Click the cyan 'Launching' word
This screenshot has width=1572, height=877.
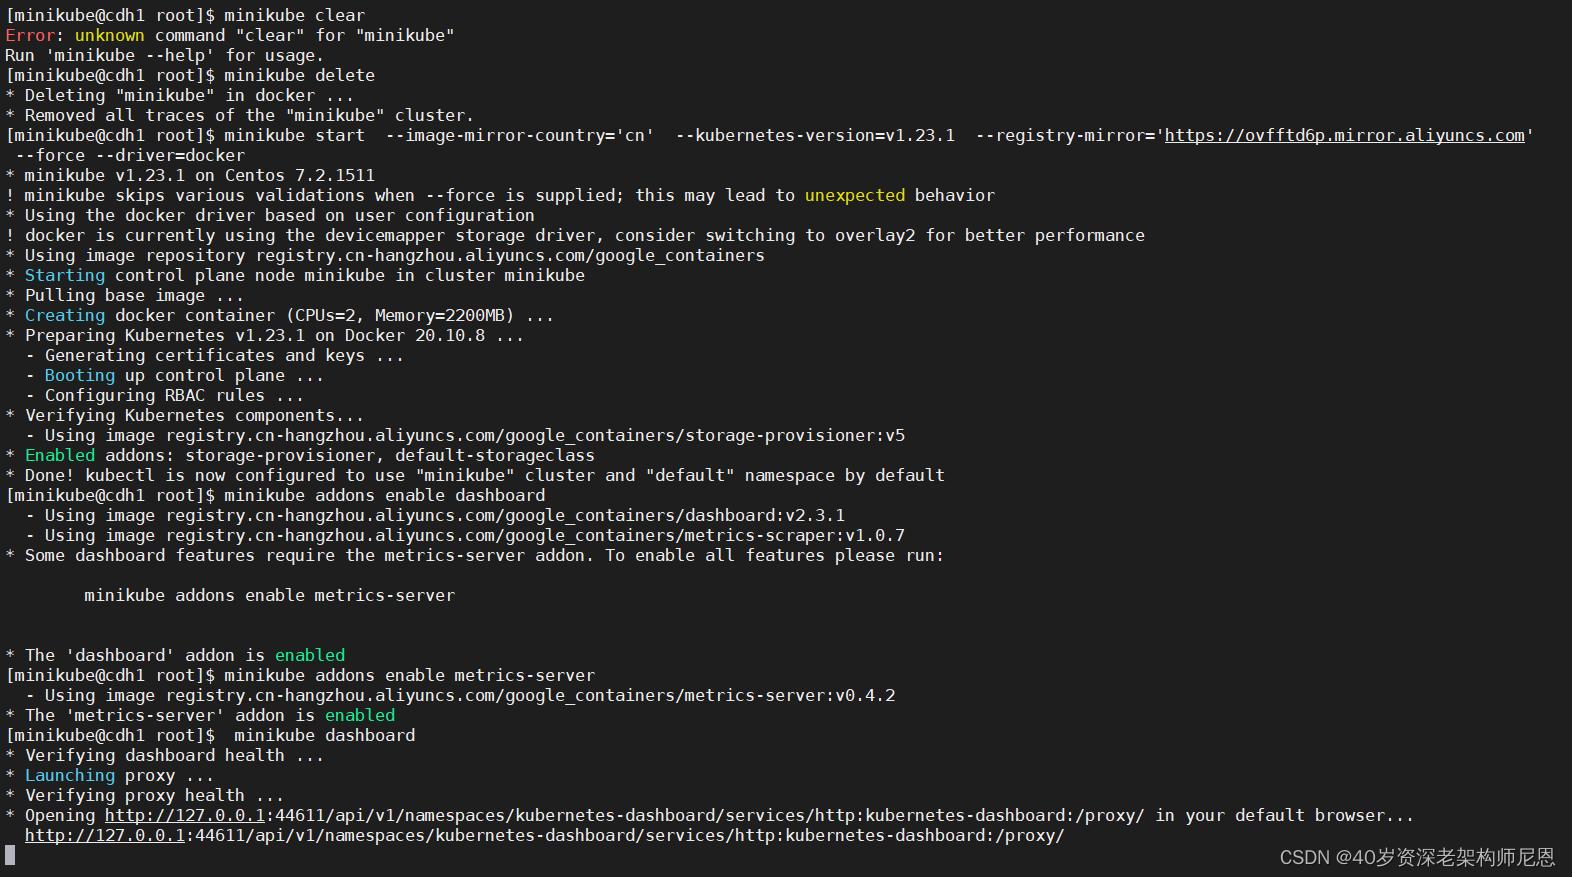point(69,775)
